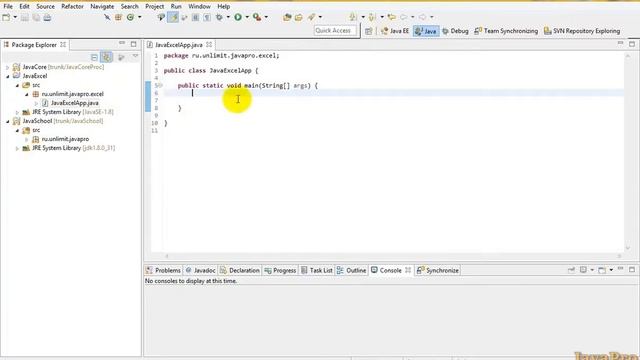
Task: Expand the JavaCore project node
Action: coord(7,67)
